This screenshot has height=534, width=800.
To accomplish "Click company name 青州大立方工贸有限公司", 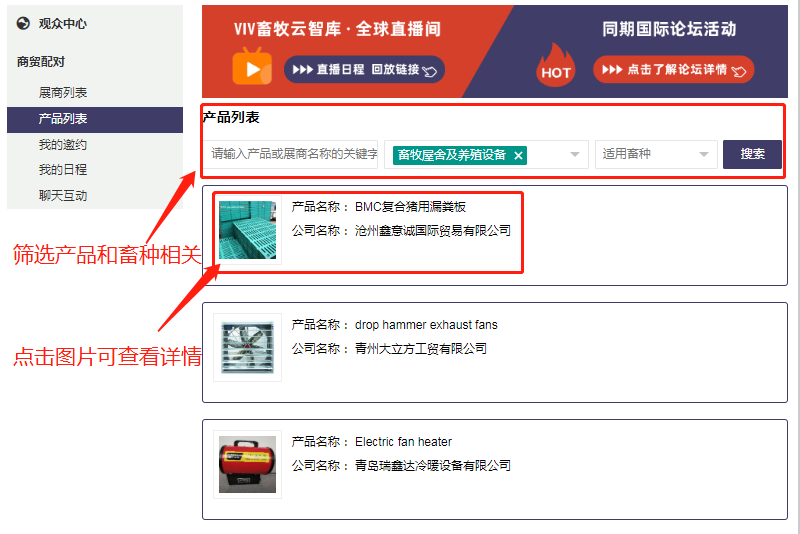I will [421, 349].
